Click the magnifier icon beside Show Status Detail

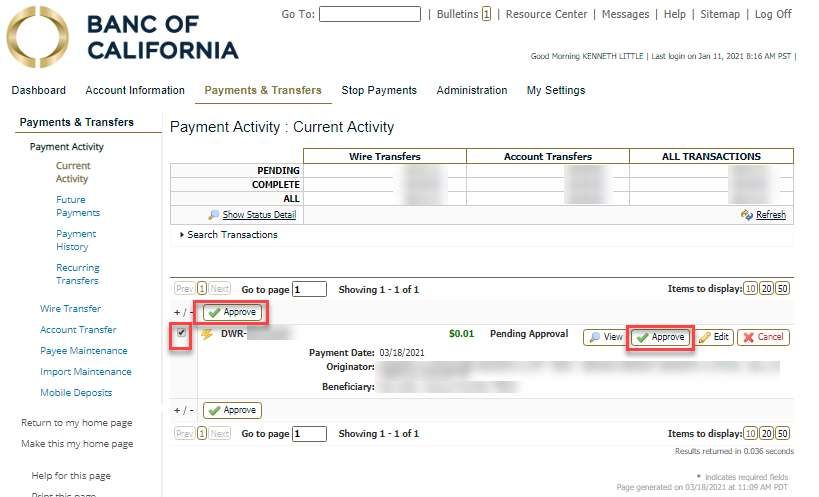click(213, 215)
